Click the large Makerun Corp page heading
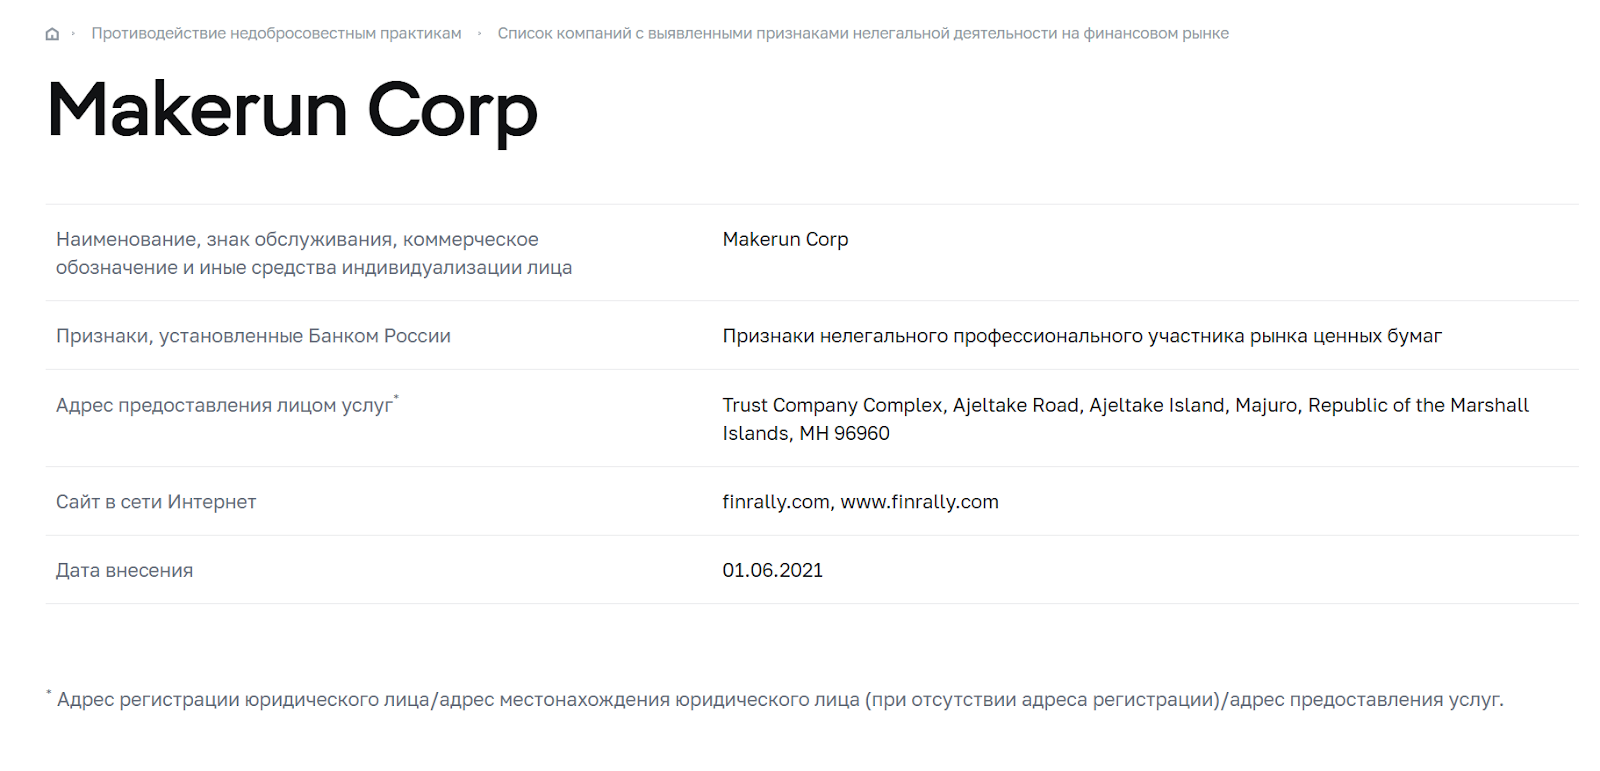 pos(292,110)
